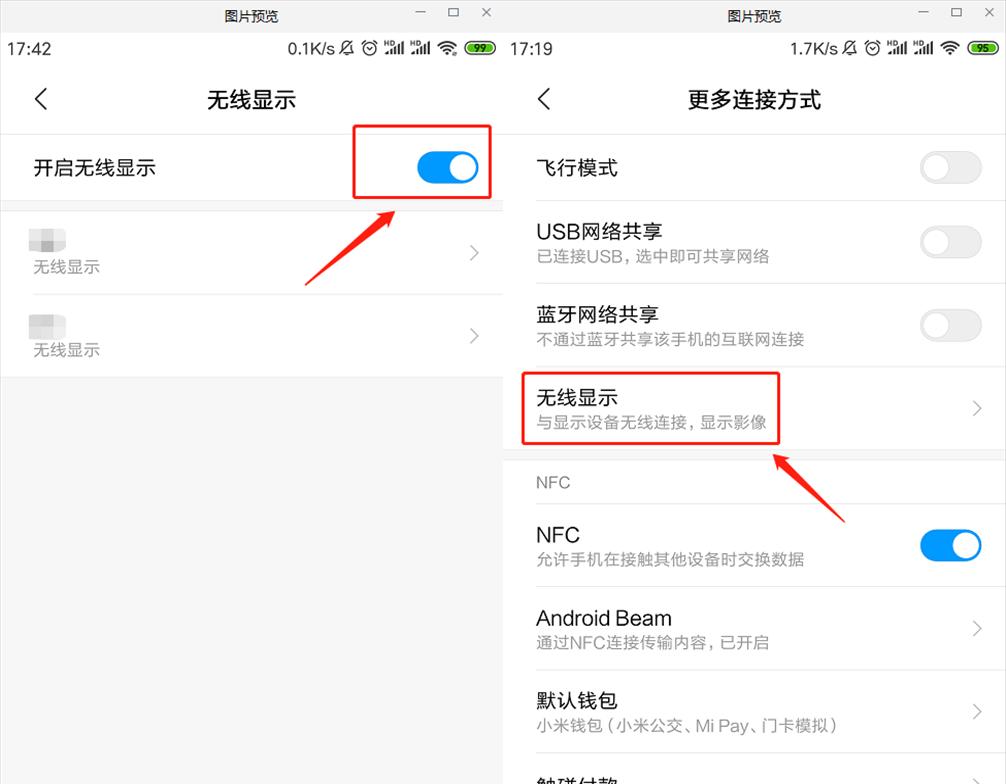Image resolution: width=1006 pixels, height=784 pixels.
Task: Enable the USB网络共享 toggle
Action: [950, 242]
